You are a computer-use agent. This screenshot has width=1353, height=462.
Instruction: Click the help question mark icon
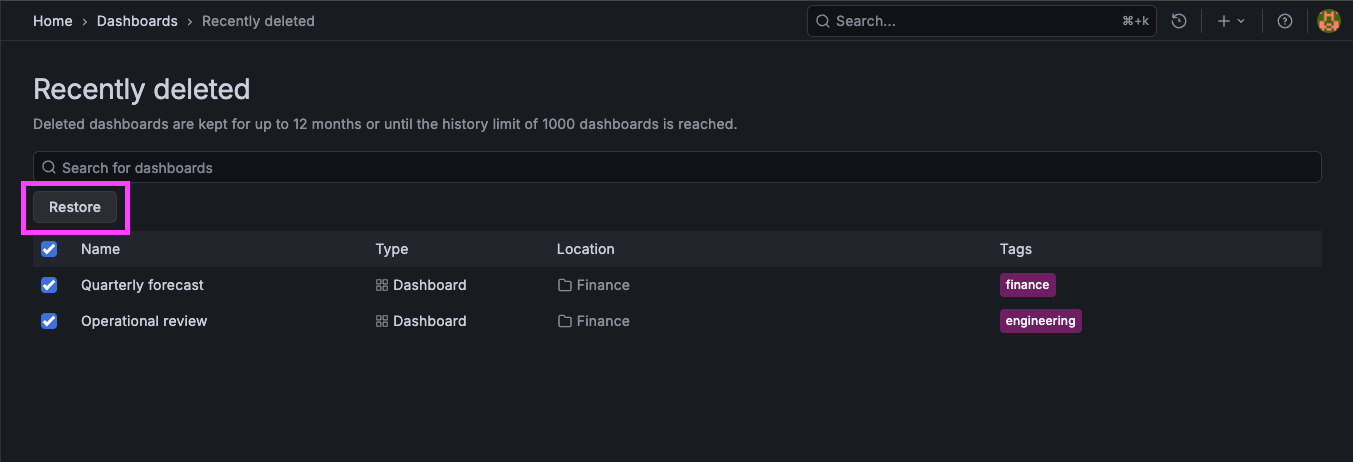pyautogui.click(x=1285, y=21)
